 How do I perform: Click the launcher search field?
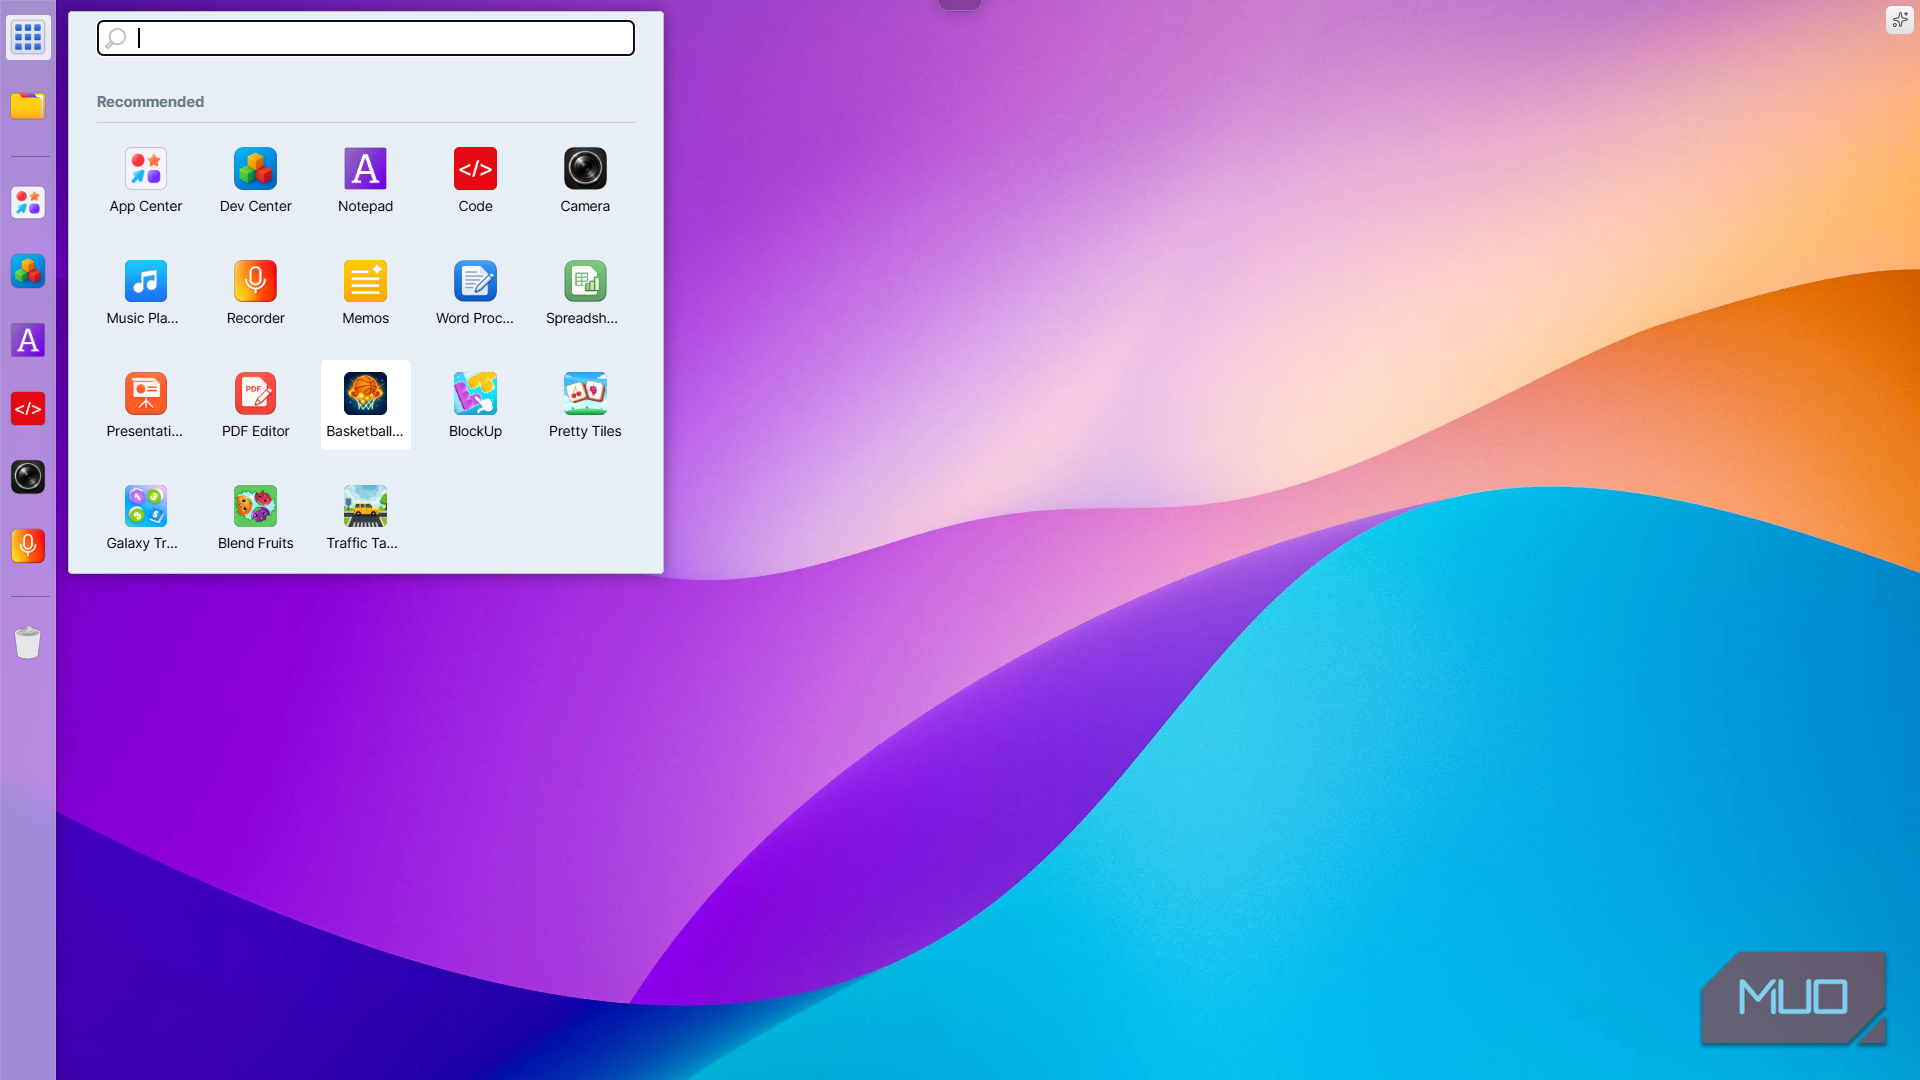tap(366, 38)
